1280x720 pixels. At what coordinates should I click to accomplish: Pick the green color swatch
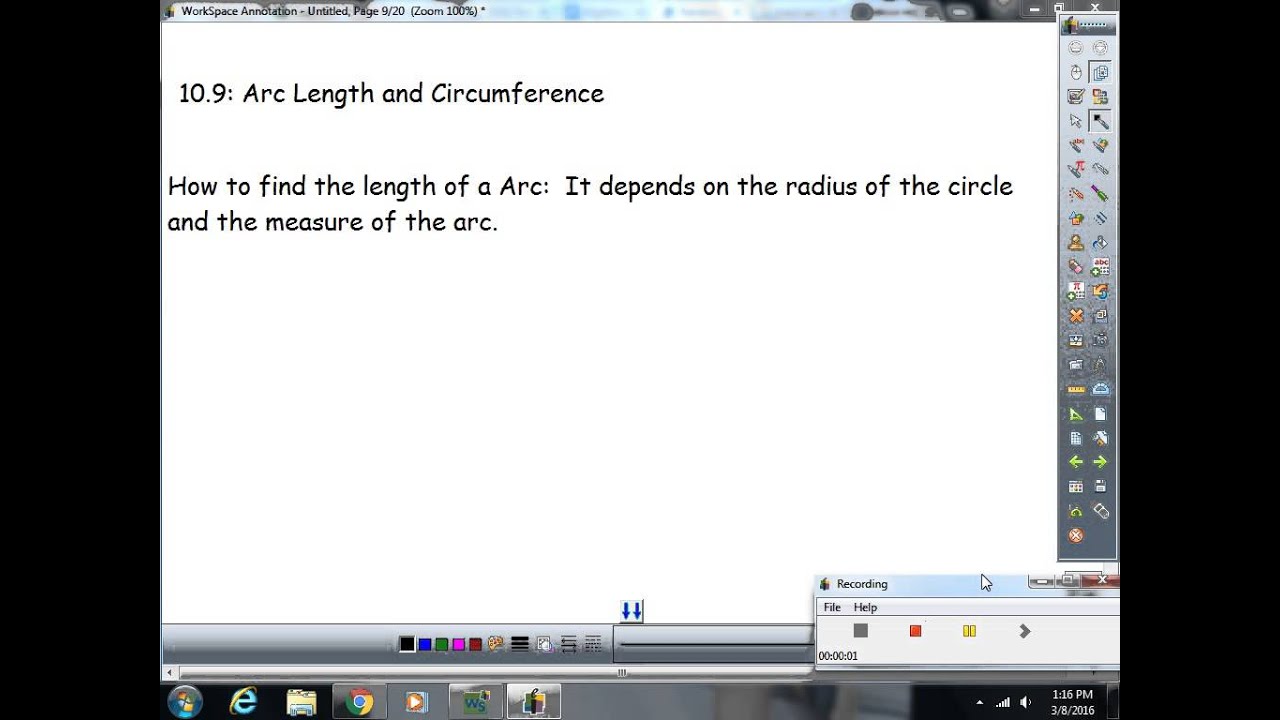click(x=441, y=644)
